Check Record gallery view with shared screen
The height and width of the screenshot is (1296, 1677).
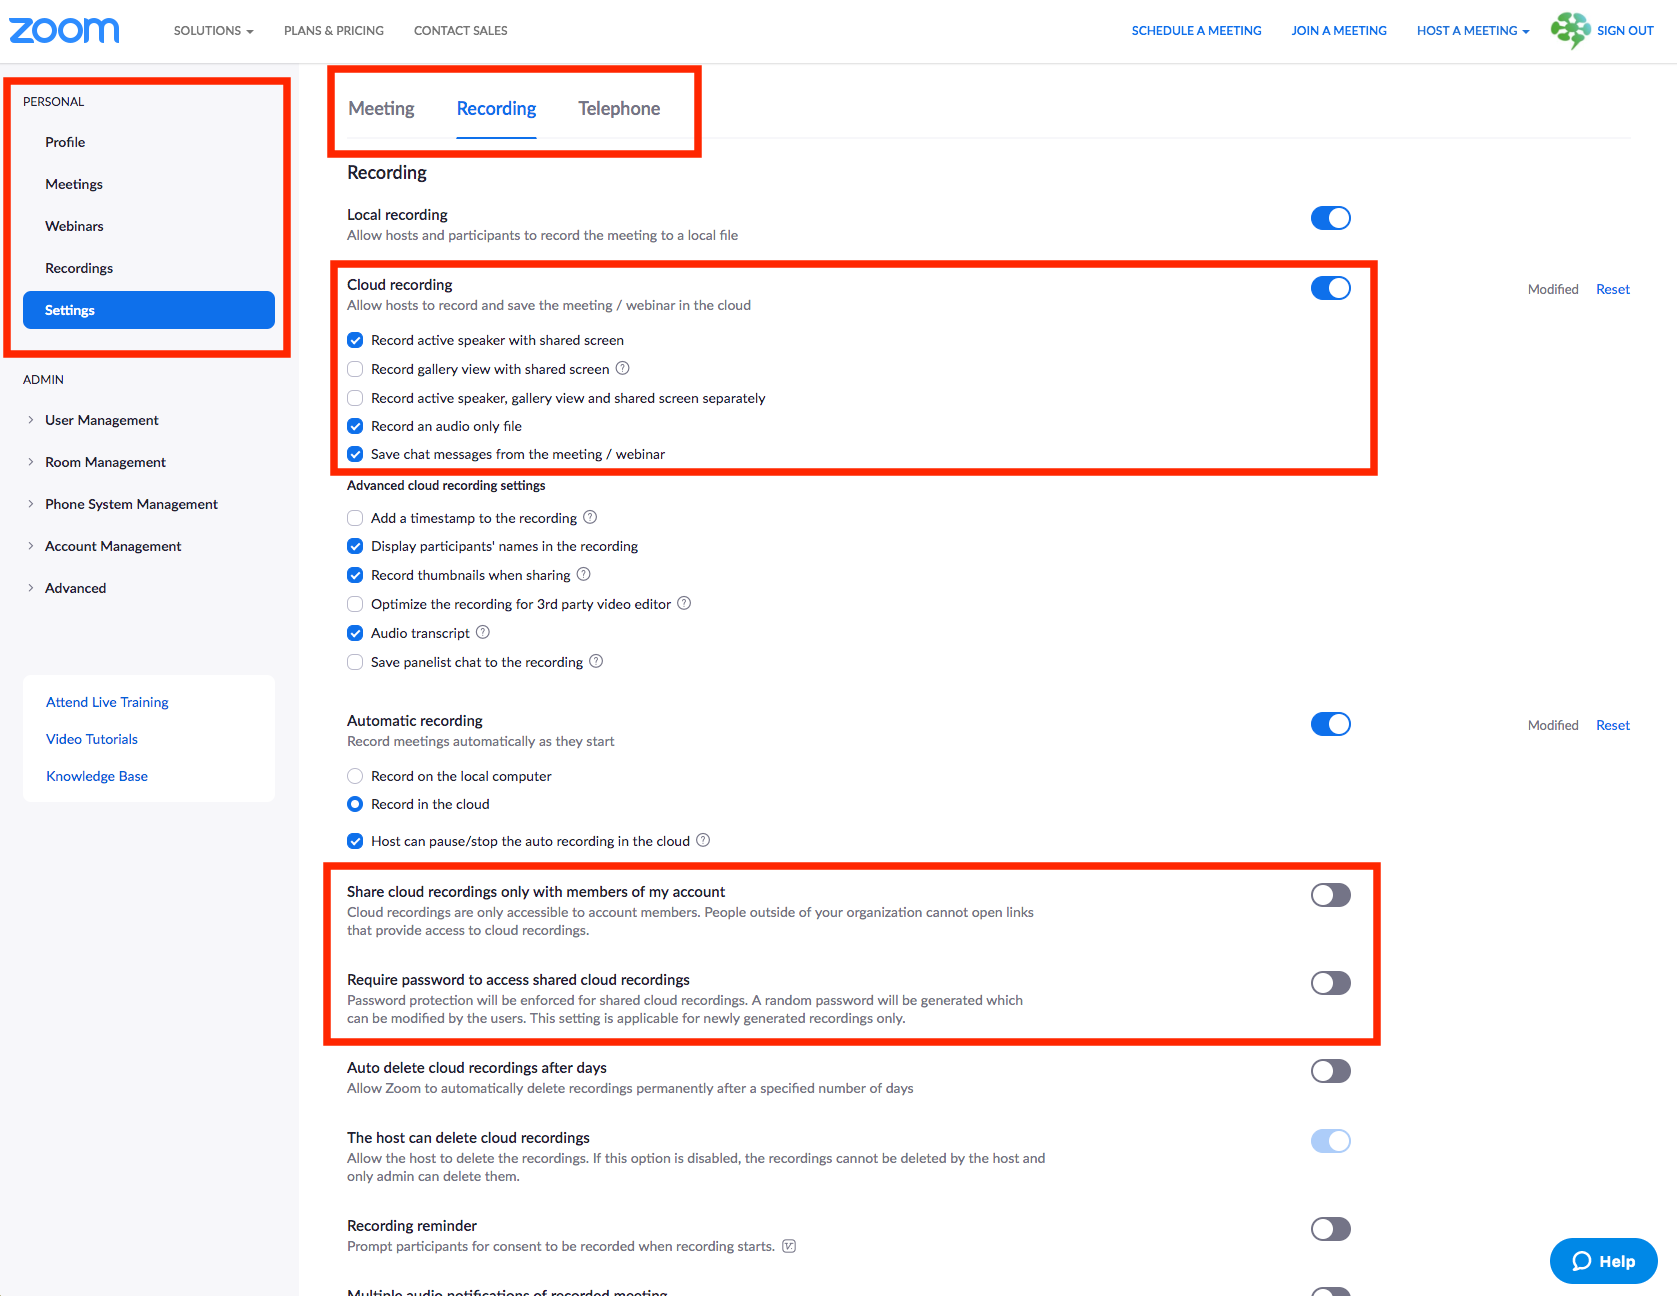pyautogui.click(x=355, y=369)
